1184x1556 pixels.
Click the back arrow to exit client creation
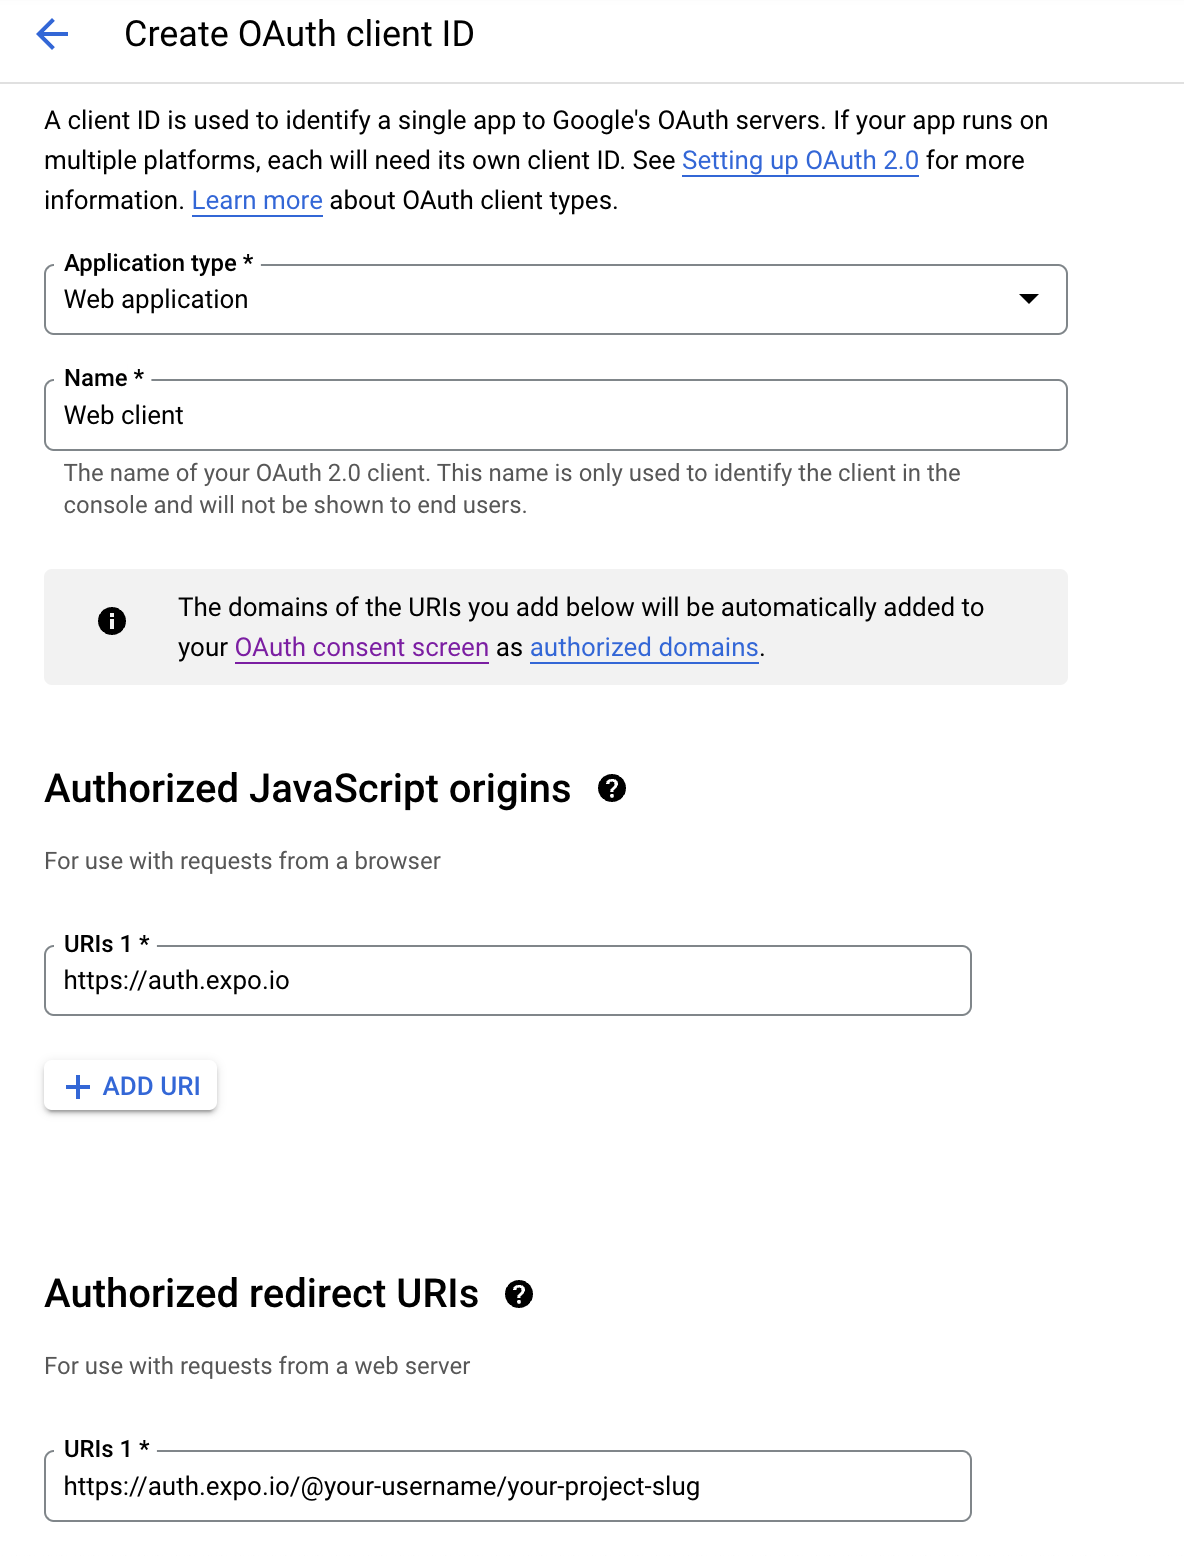tap(53, 34)
